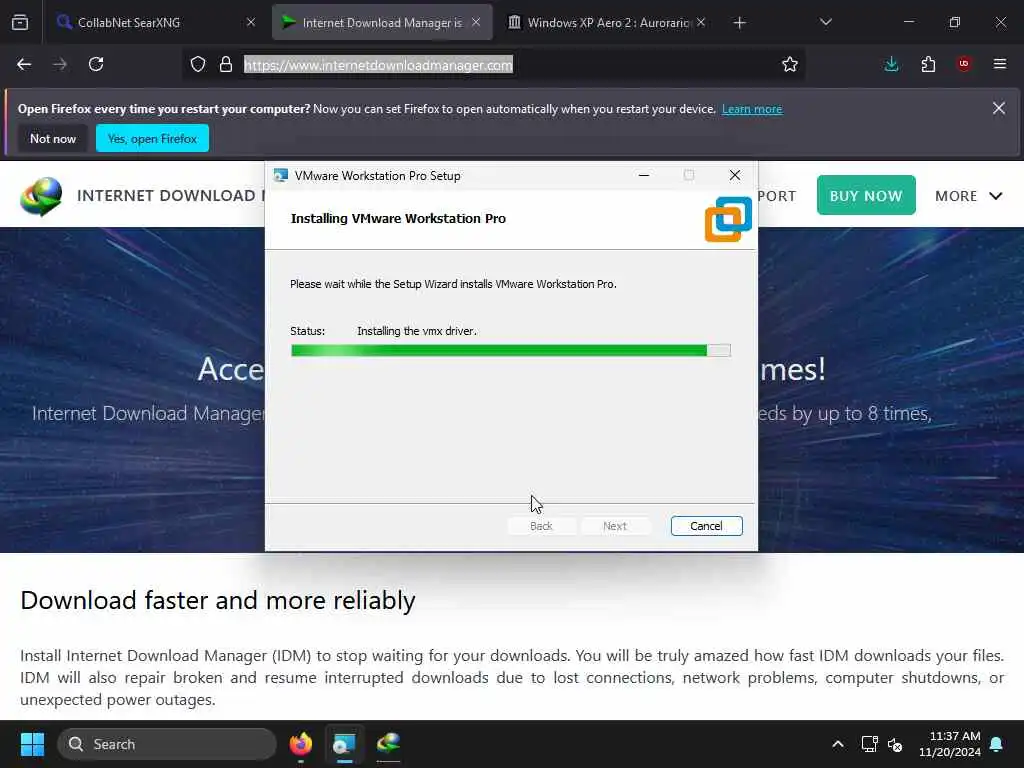This screenshot has width=1024, height=768.
Task: Open clock showing 11:37 AM
Action: [950, 744]
